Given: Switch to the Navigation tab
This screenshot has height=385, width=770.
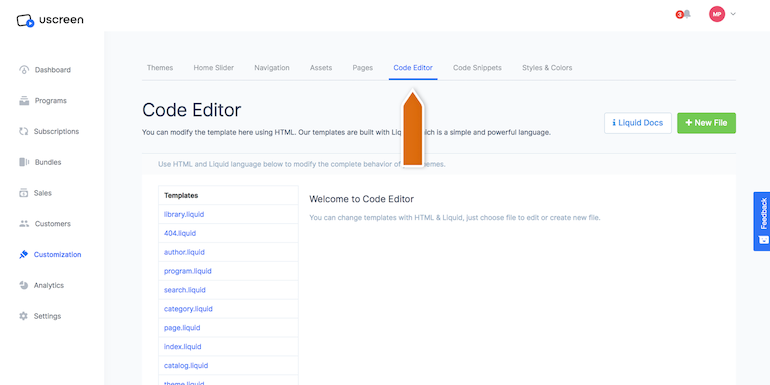Looking at the screenshot, I should pos(272,68).
